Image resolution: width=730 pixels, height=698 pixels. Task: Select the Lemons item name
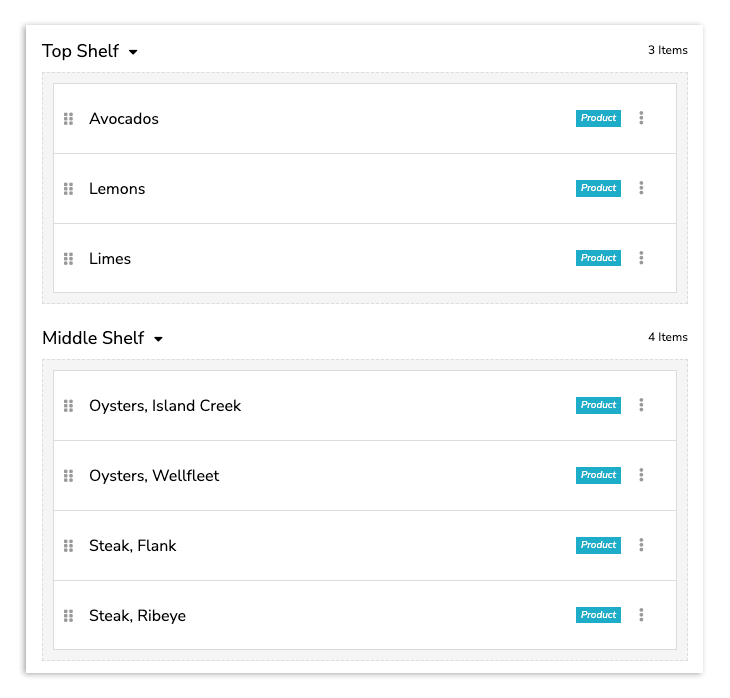[117, 189]
